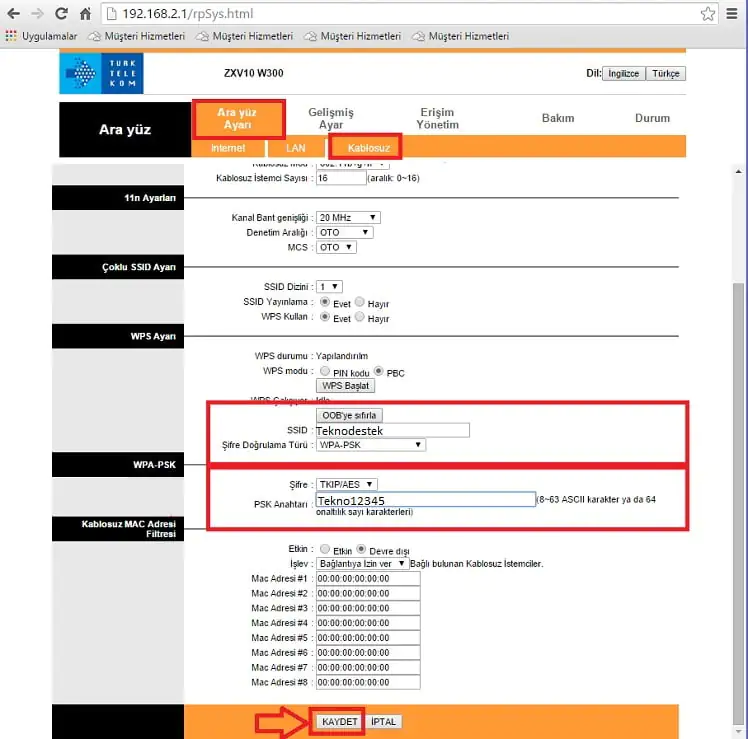748x739 pixels.
Task: Choose PIN kodu WPS mode
Action: click(325, 371)
